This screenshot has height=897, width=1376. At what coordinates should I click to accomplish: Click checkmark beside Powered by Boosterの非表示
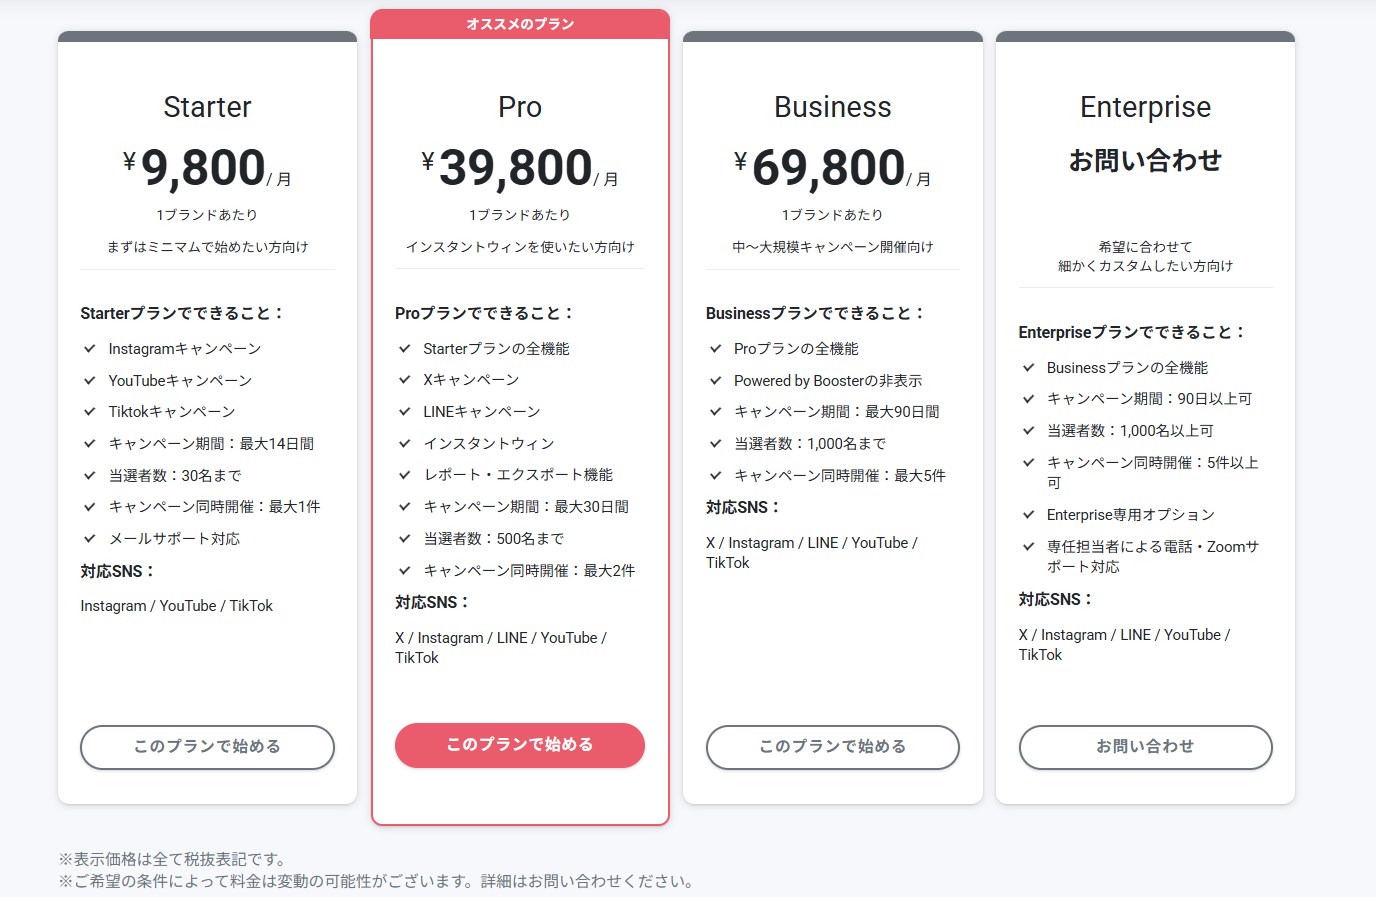[x=716, y=381]
